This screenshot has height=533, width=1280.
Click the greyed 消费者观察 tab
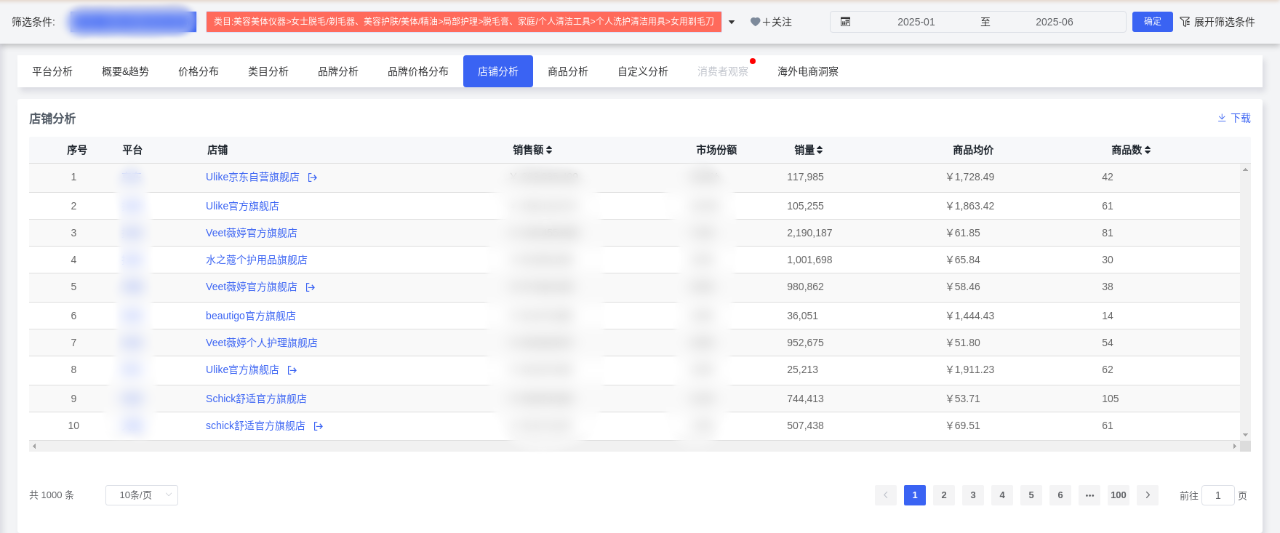coord(723,72)
